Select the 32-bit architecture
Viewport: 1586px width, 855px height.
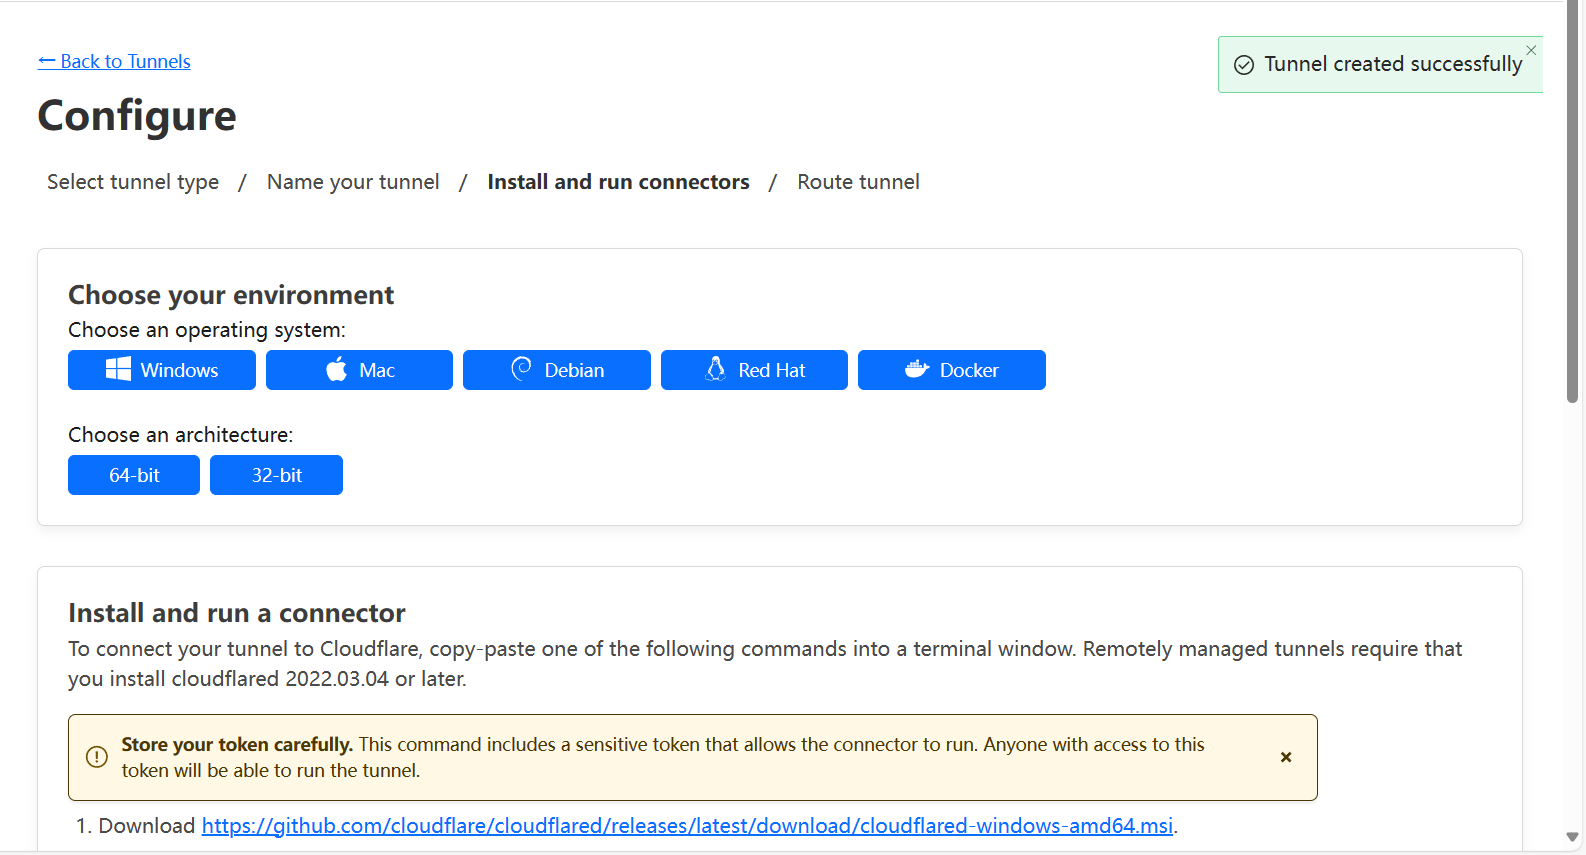click(276, 475)
